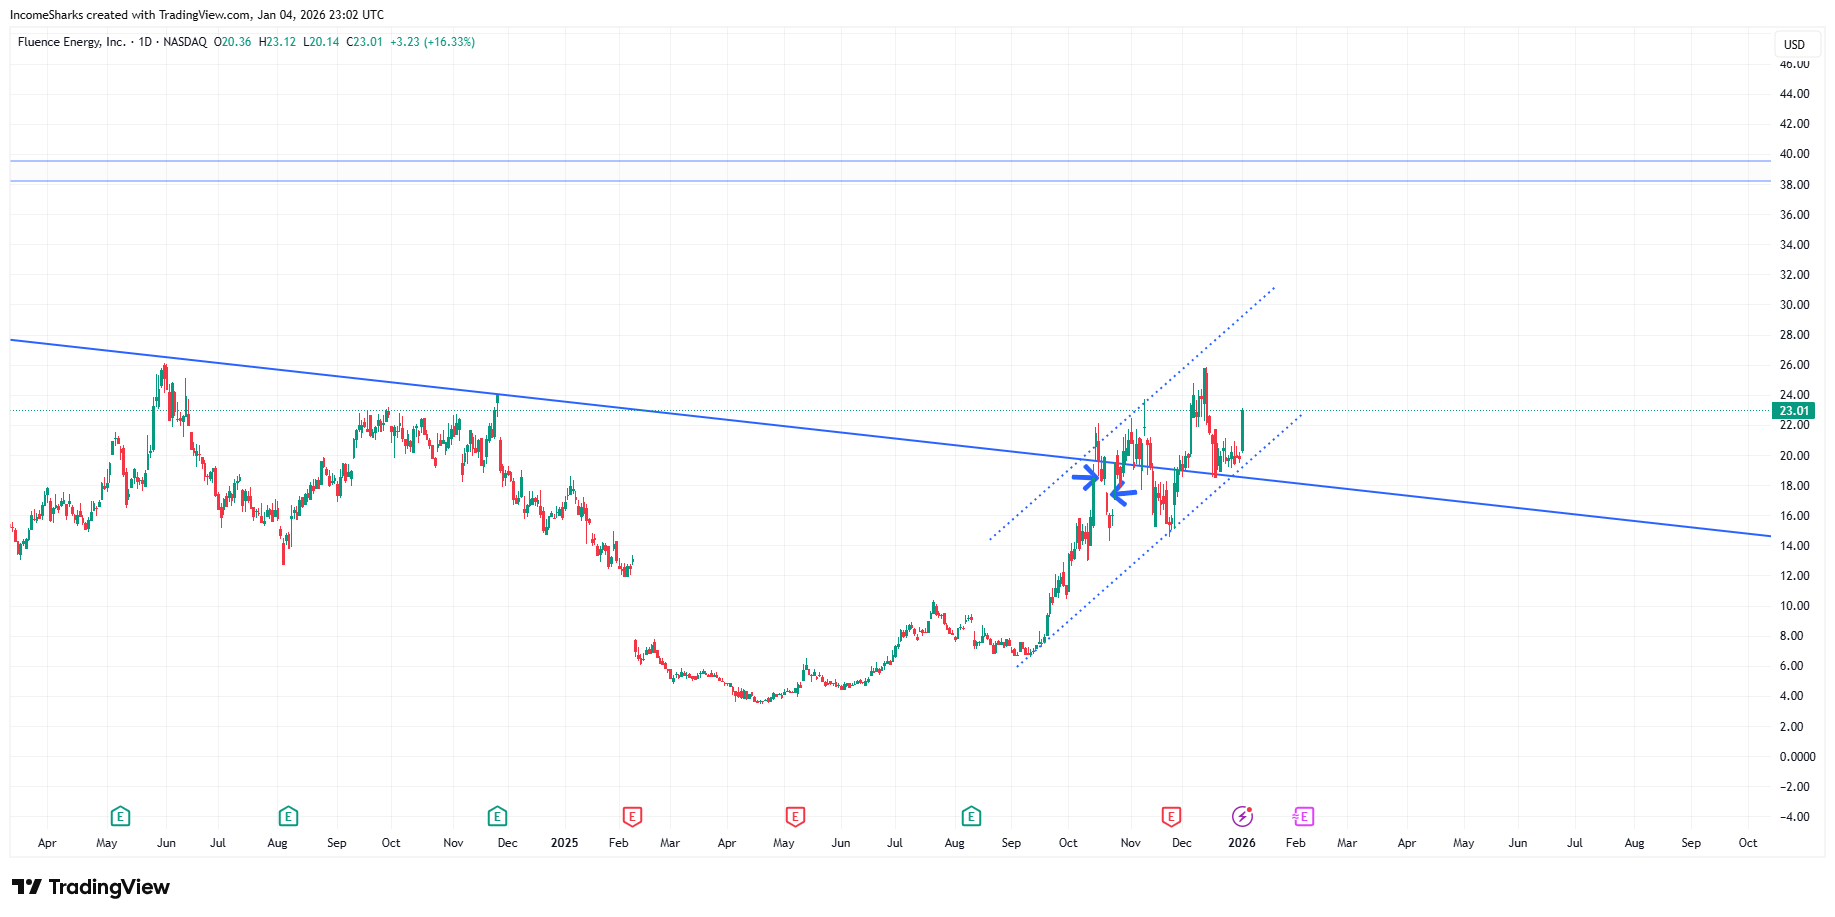
Task: Click 34.00 on the price axis
Action: pyautogui.click(x=1795, y=245)
